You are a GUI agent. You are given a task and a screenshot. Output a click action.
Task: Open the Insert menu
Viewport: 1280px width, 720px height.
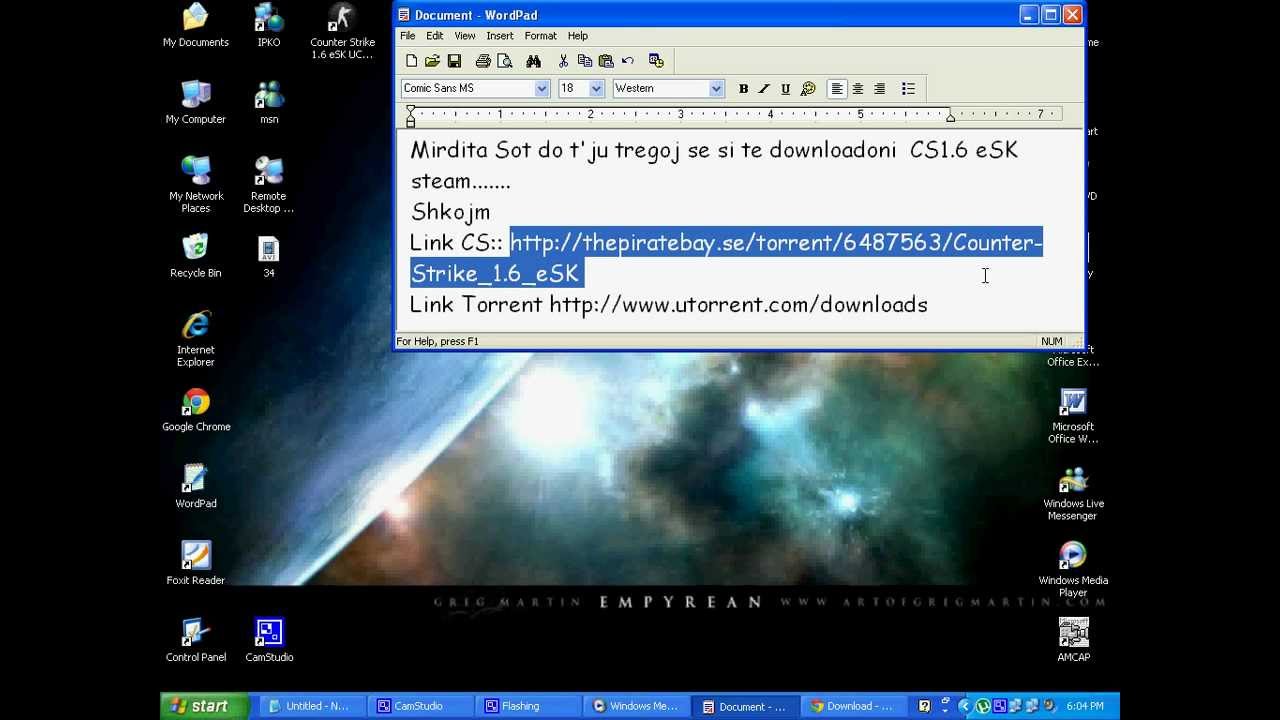click(500, 36)
